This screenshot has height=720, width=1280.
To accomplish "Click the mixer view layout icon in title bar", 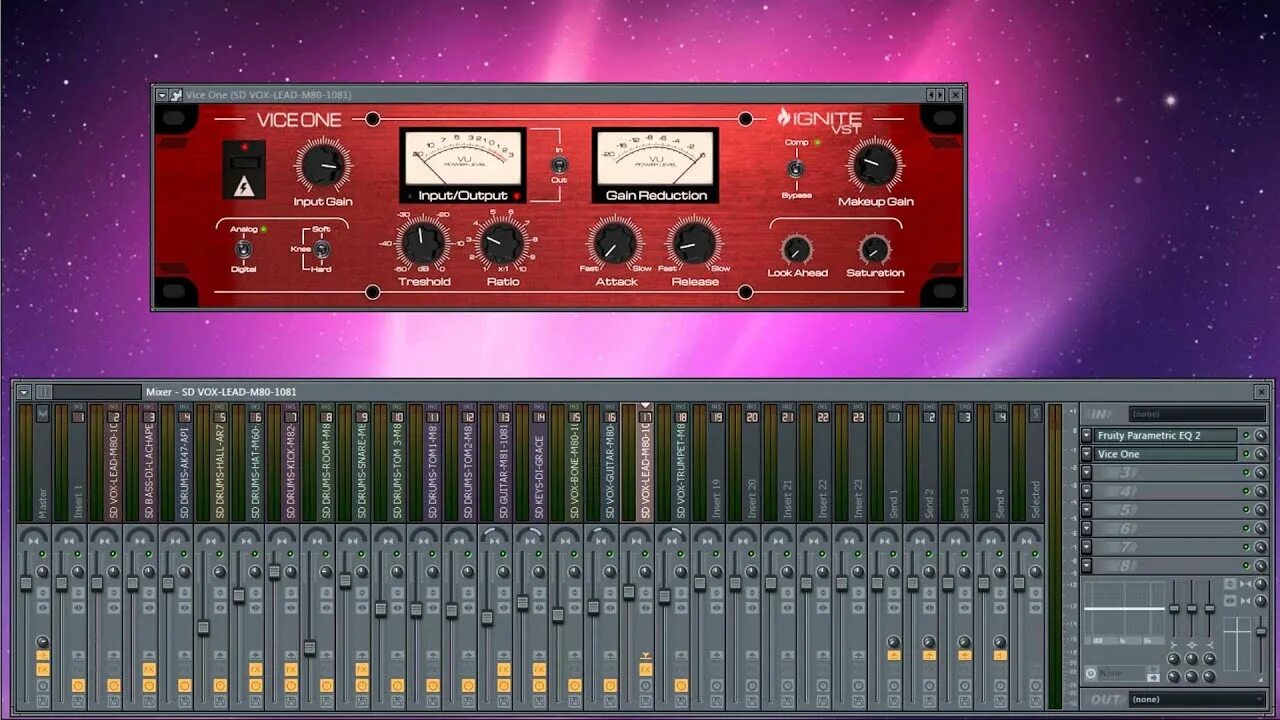I will [x=44, y=392].
